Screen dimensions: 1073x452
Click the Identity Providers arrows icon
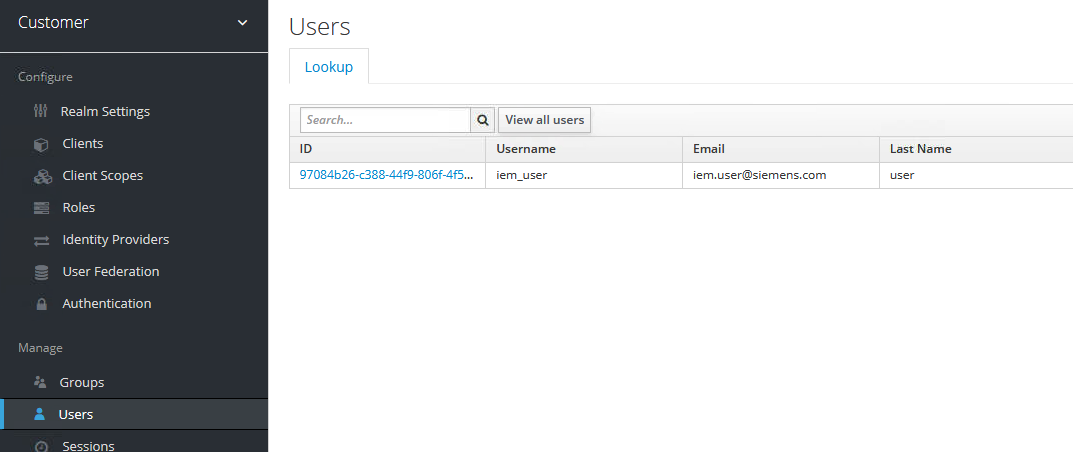[41, 240]
